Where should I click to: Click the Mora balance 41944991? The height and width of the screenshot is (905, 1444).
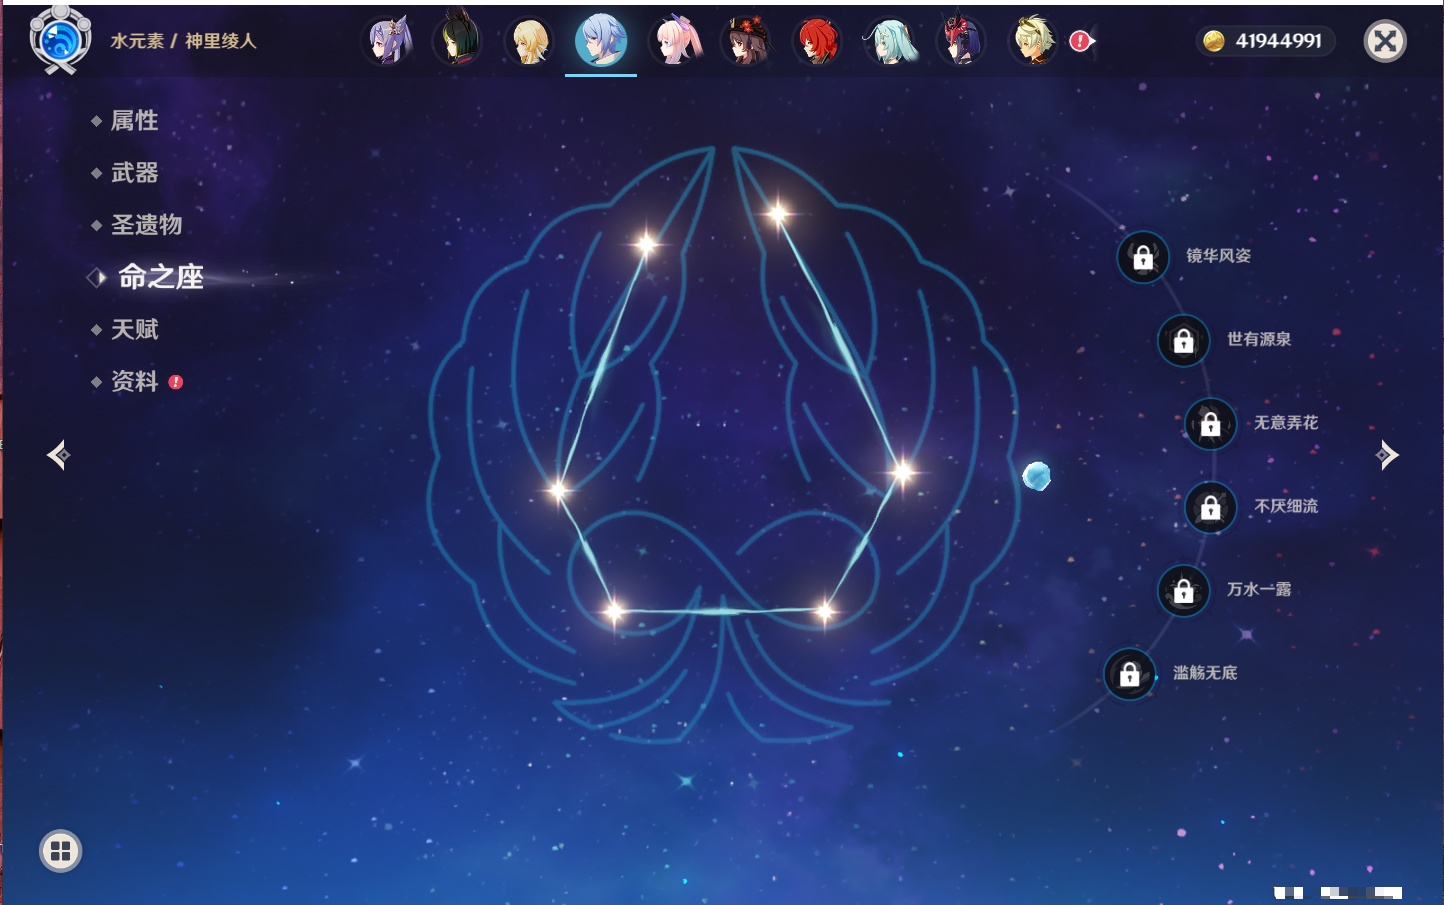(x=1265, y=41)
